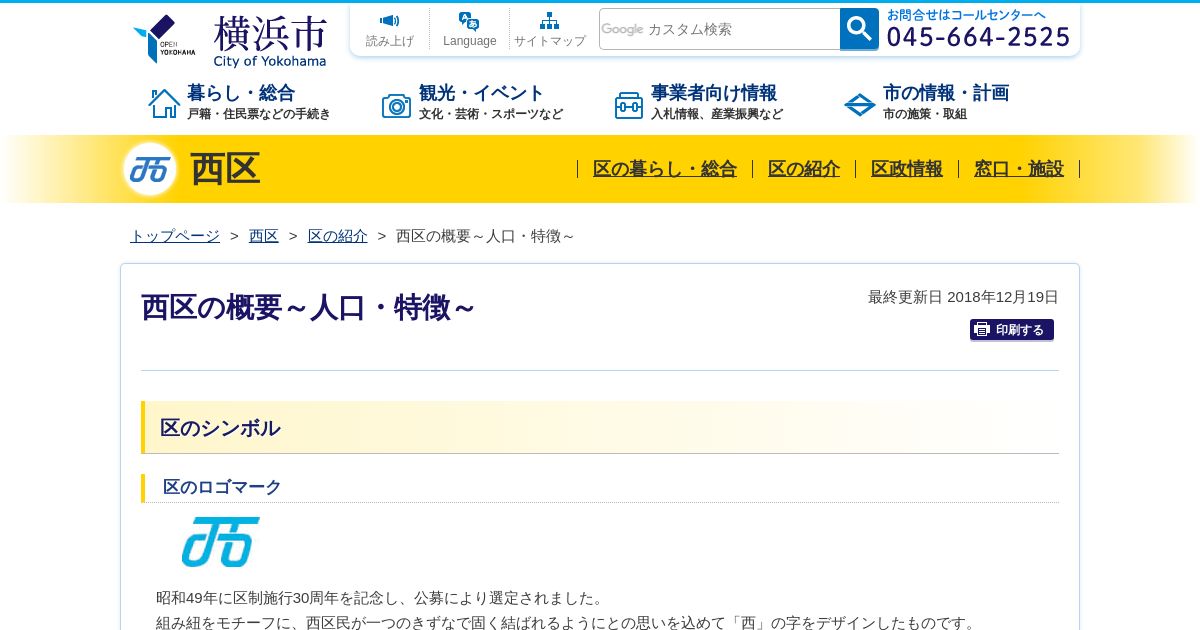Click the 印刷する print button
This screenshot has height=630, width=1200.
pyautogui.click(x=1012, y=330)
